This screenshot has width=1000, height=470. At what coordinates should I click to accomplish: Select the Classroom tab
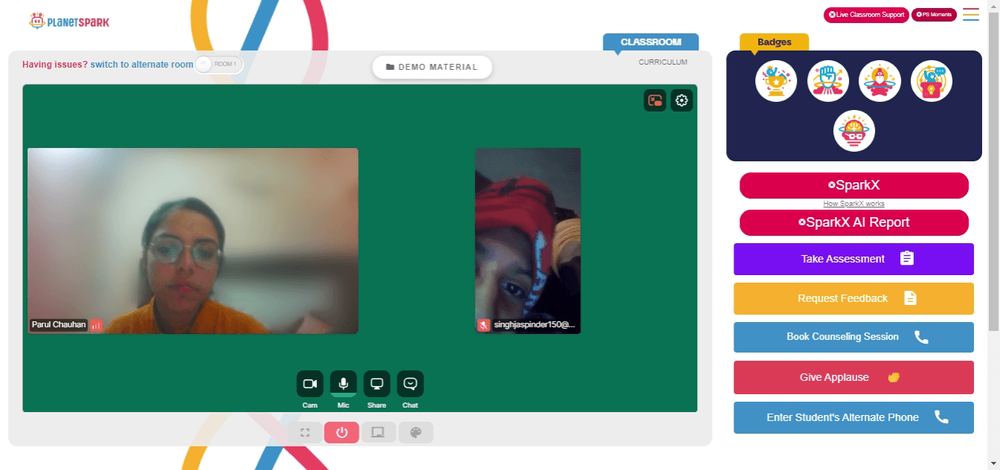point(651,42)
